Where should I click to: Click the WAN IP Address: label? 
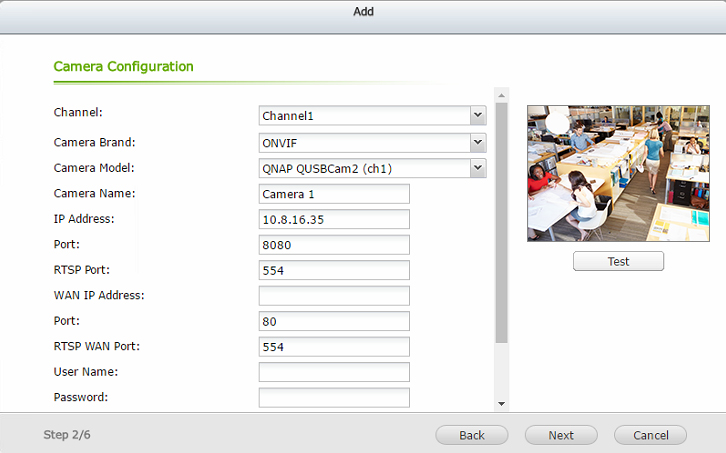(99, 295)
